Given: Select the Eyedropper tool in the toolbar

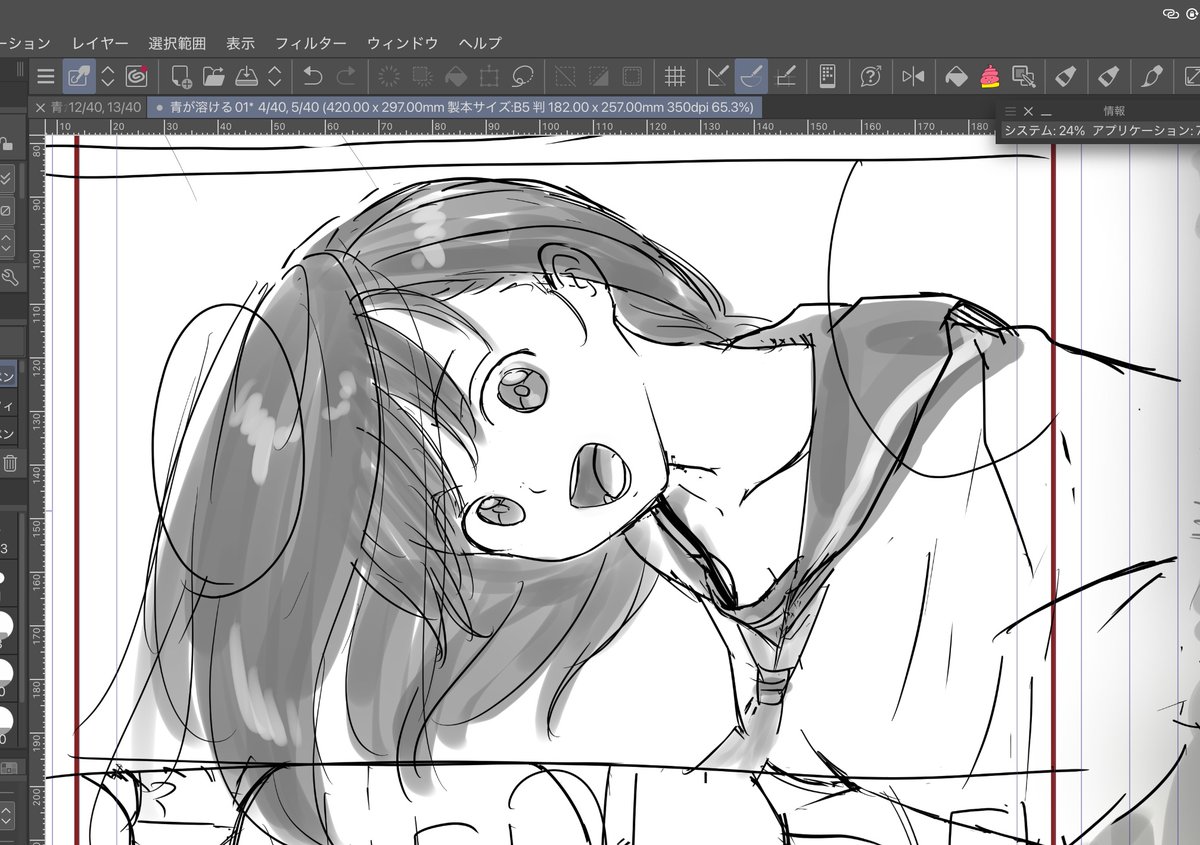Looking at the screenshot, I should [x=77, y=76].
